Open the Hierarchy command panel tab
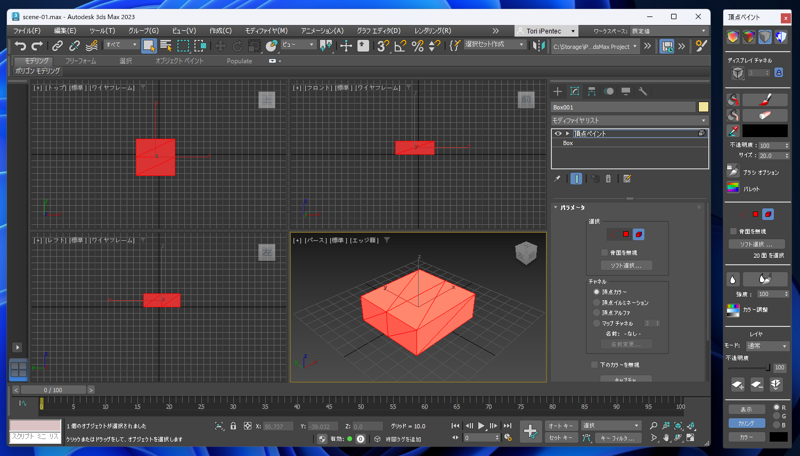Screen dimensions: 800x456 [591, 91]
